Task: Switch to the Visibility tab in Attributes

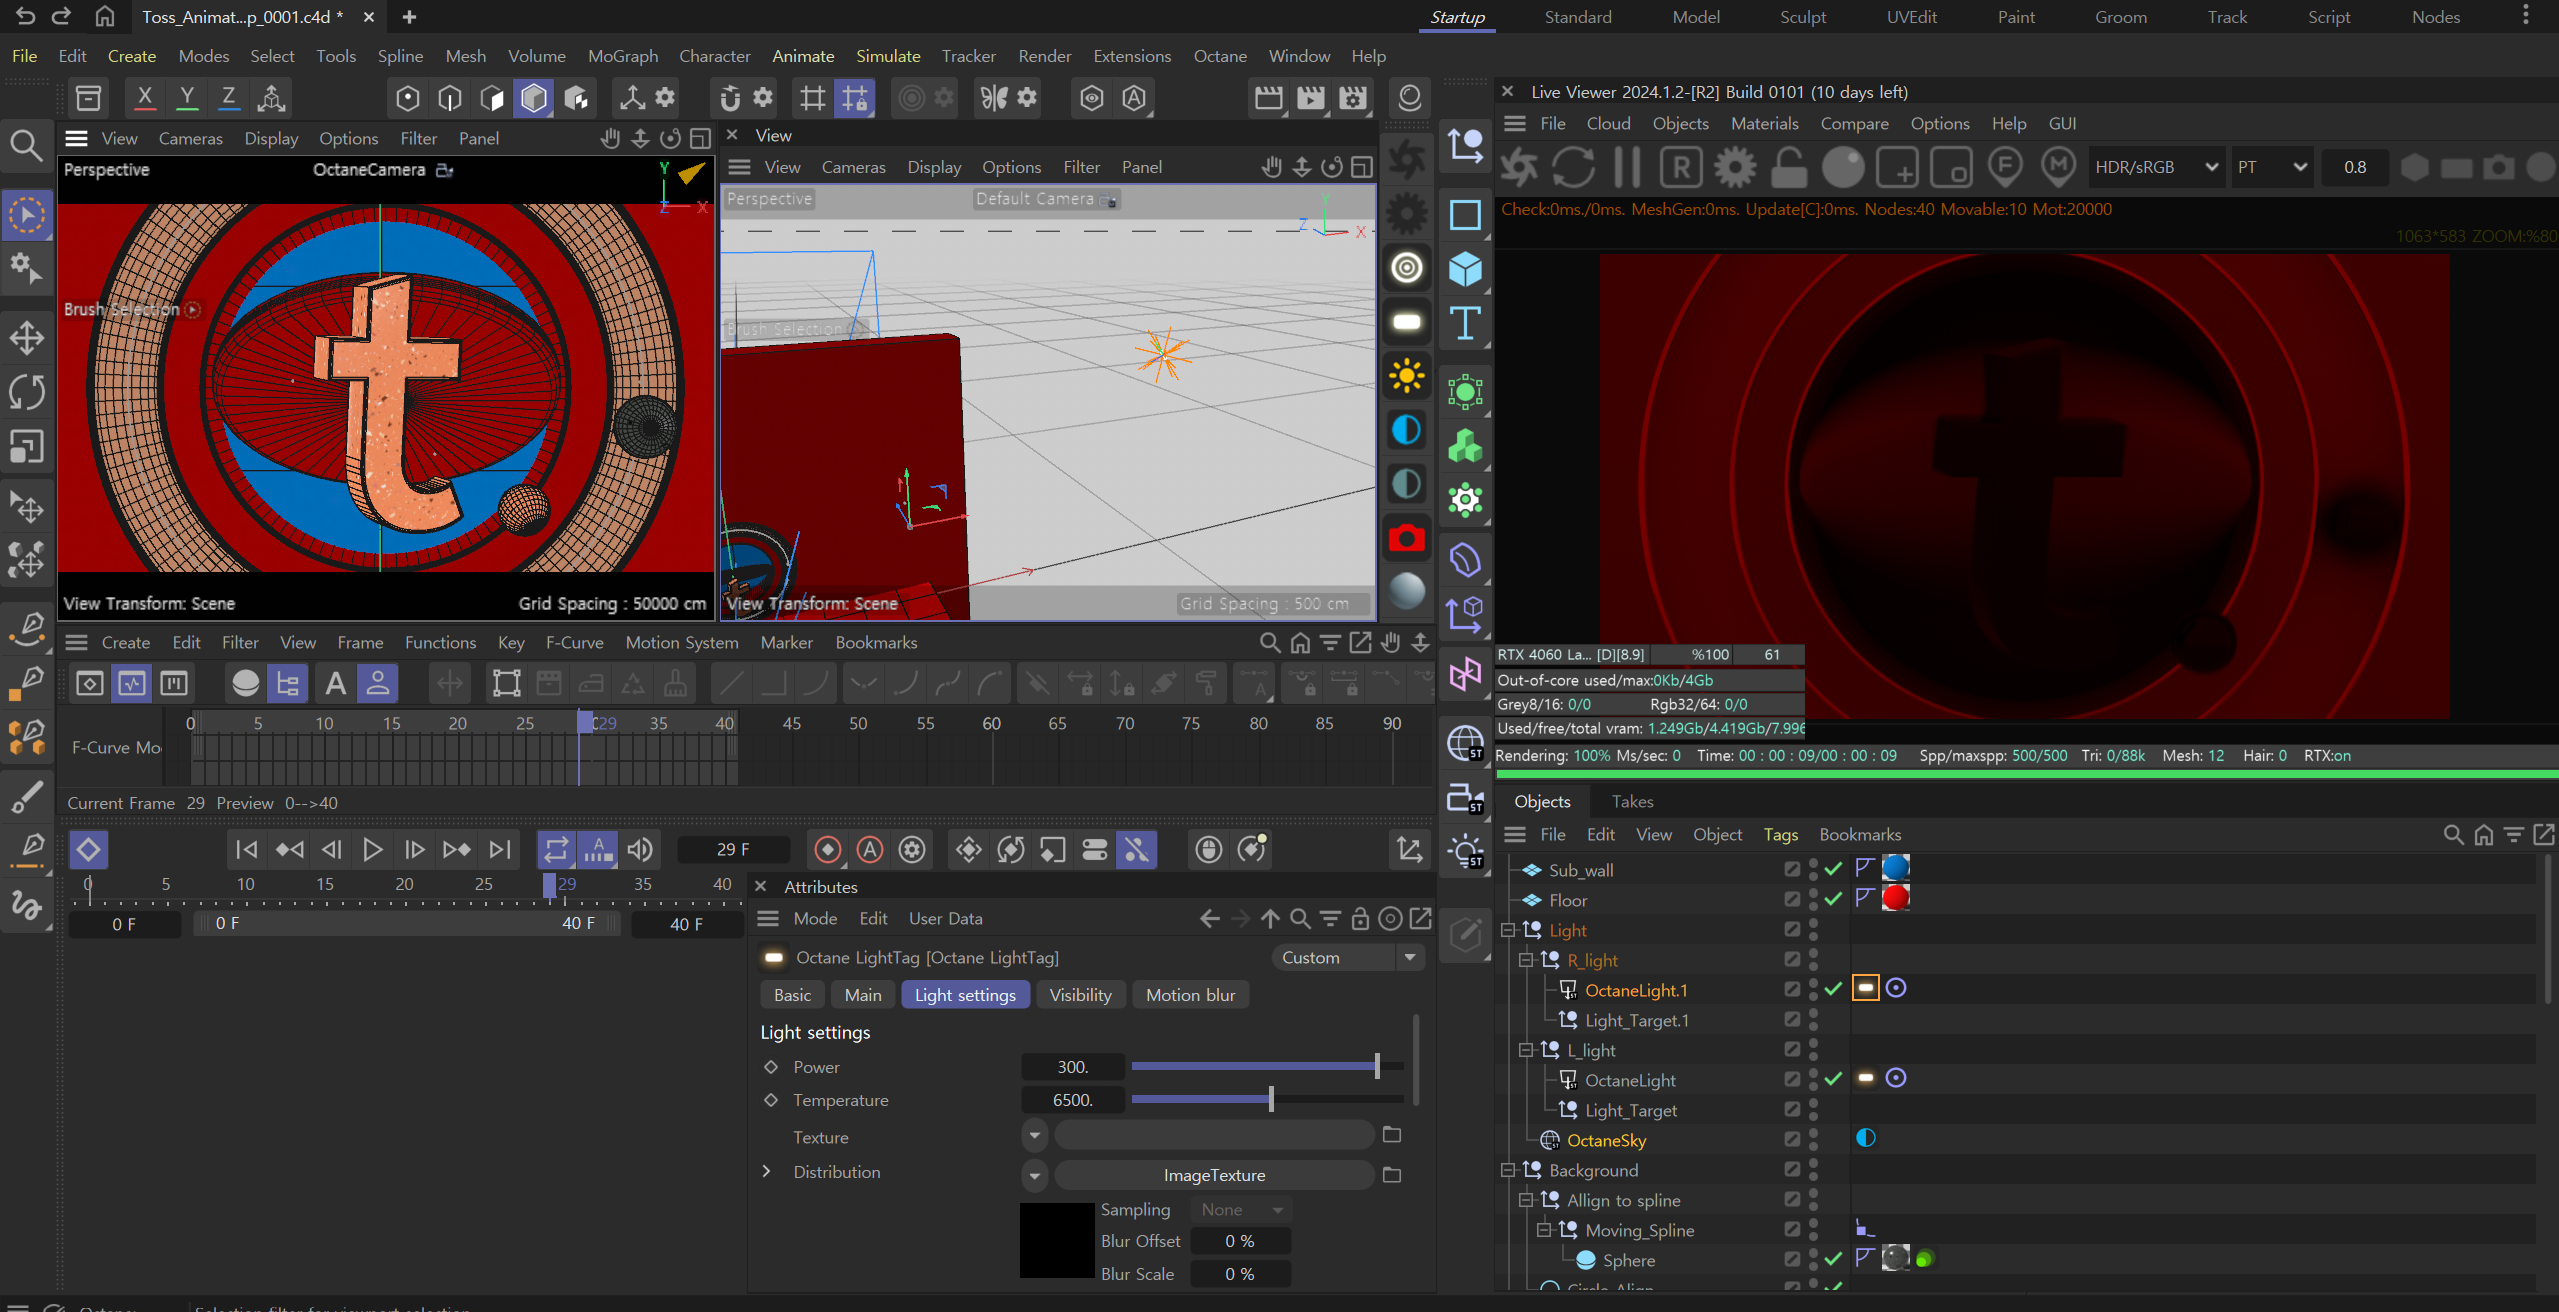Action: [x=1080, y=995]
